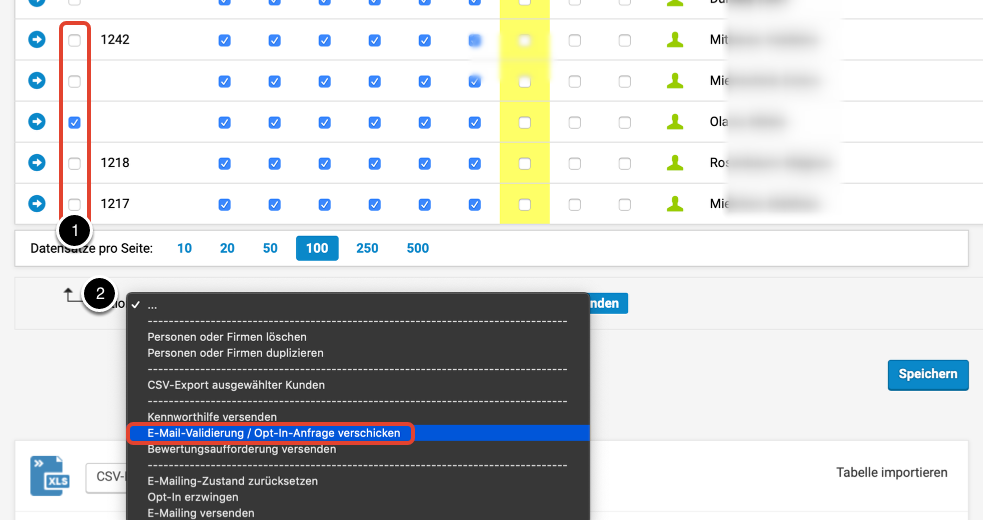This screenshot has height=520, width=983.
Task: Click the blue arrow icon in row 1217
Action: point(37,204)
